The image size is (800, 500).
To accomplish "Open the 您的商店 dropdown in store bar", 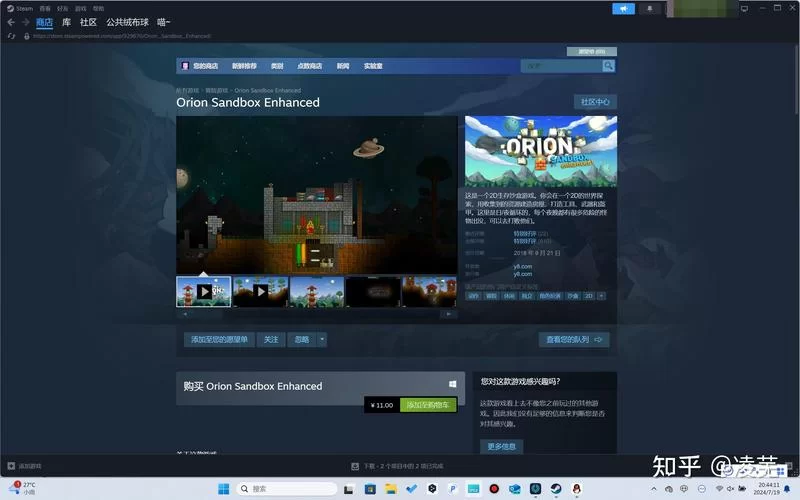I will (x=206, y=66).
